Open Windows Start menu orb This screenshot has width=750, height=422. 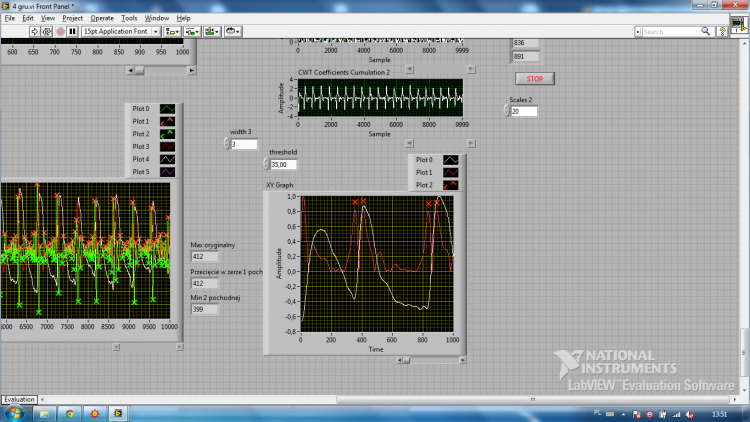[14, 413]
